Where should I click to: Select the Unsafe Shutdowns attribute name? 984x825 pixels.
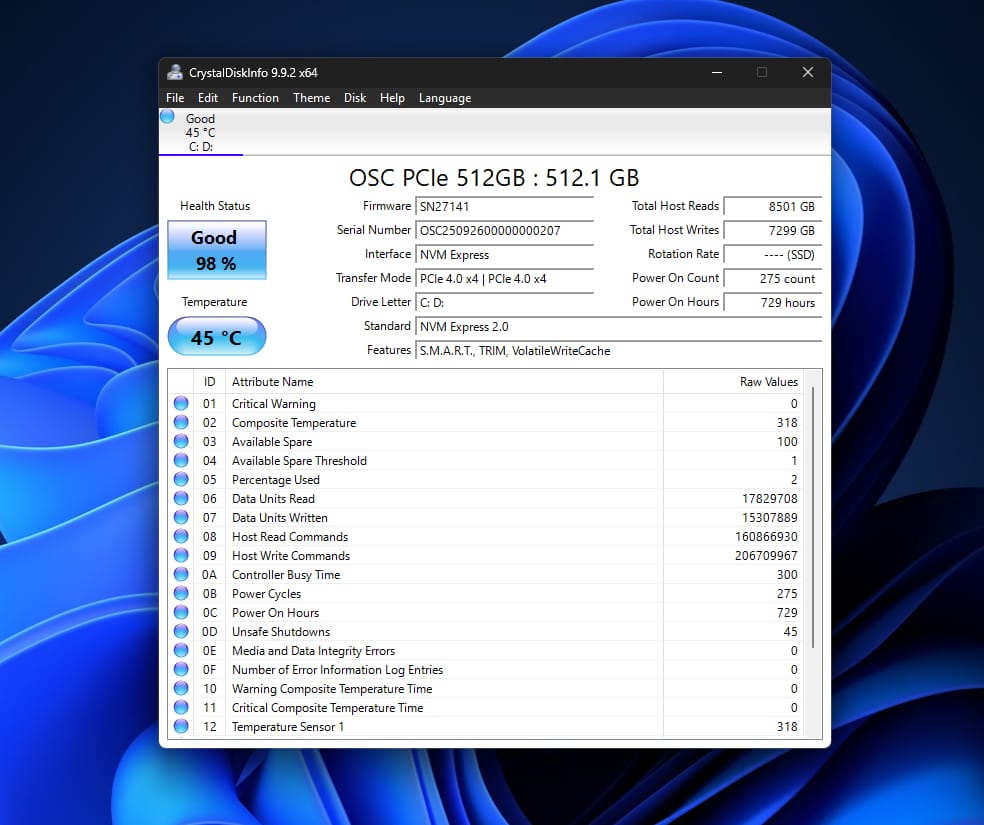click(281, 631)
